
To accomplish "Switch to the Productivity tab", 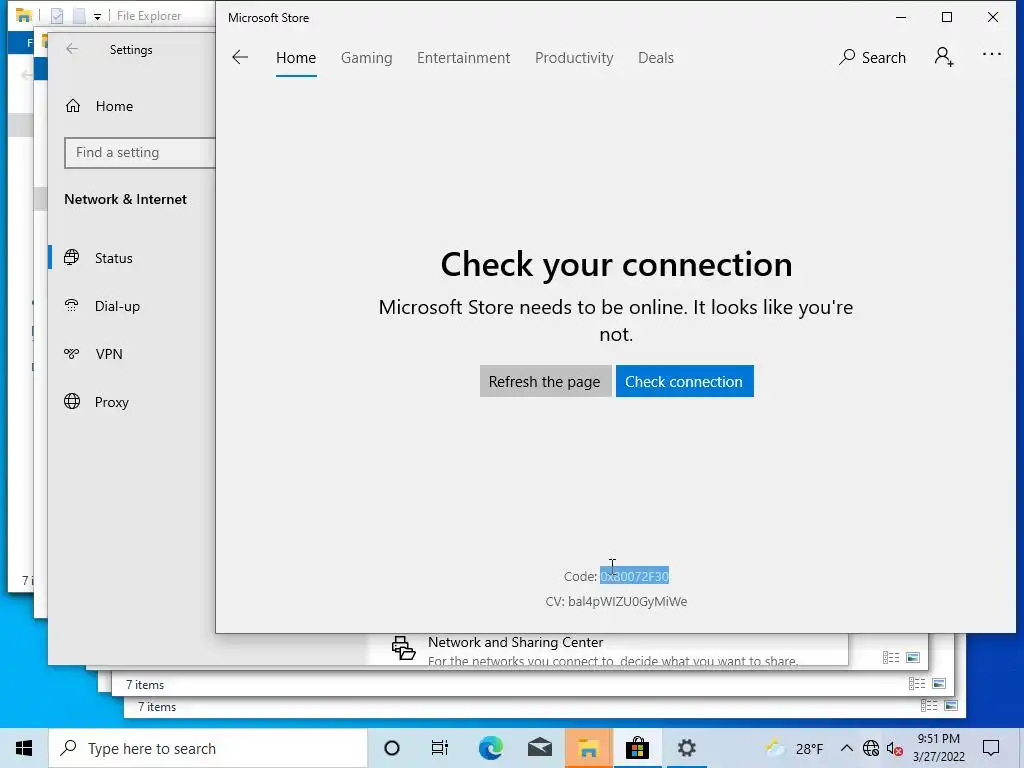I will 574,57.
